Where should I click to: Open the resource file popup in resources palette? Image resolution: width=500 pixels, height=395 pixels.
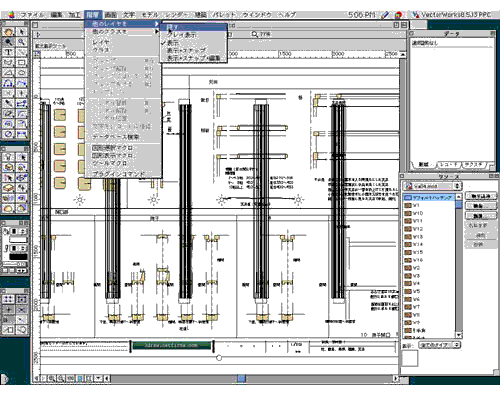[432, 186]
